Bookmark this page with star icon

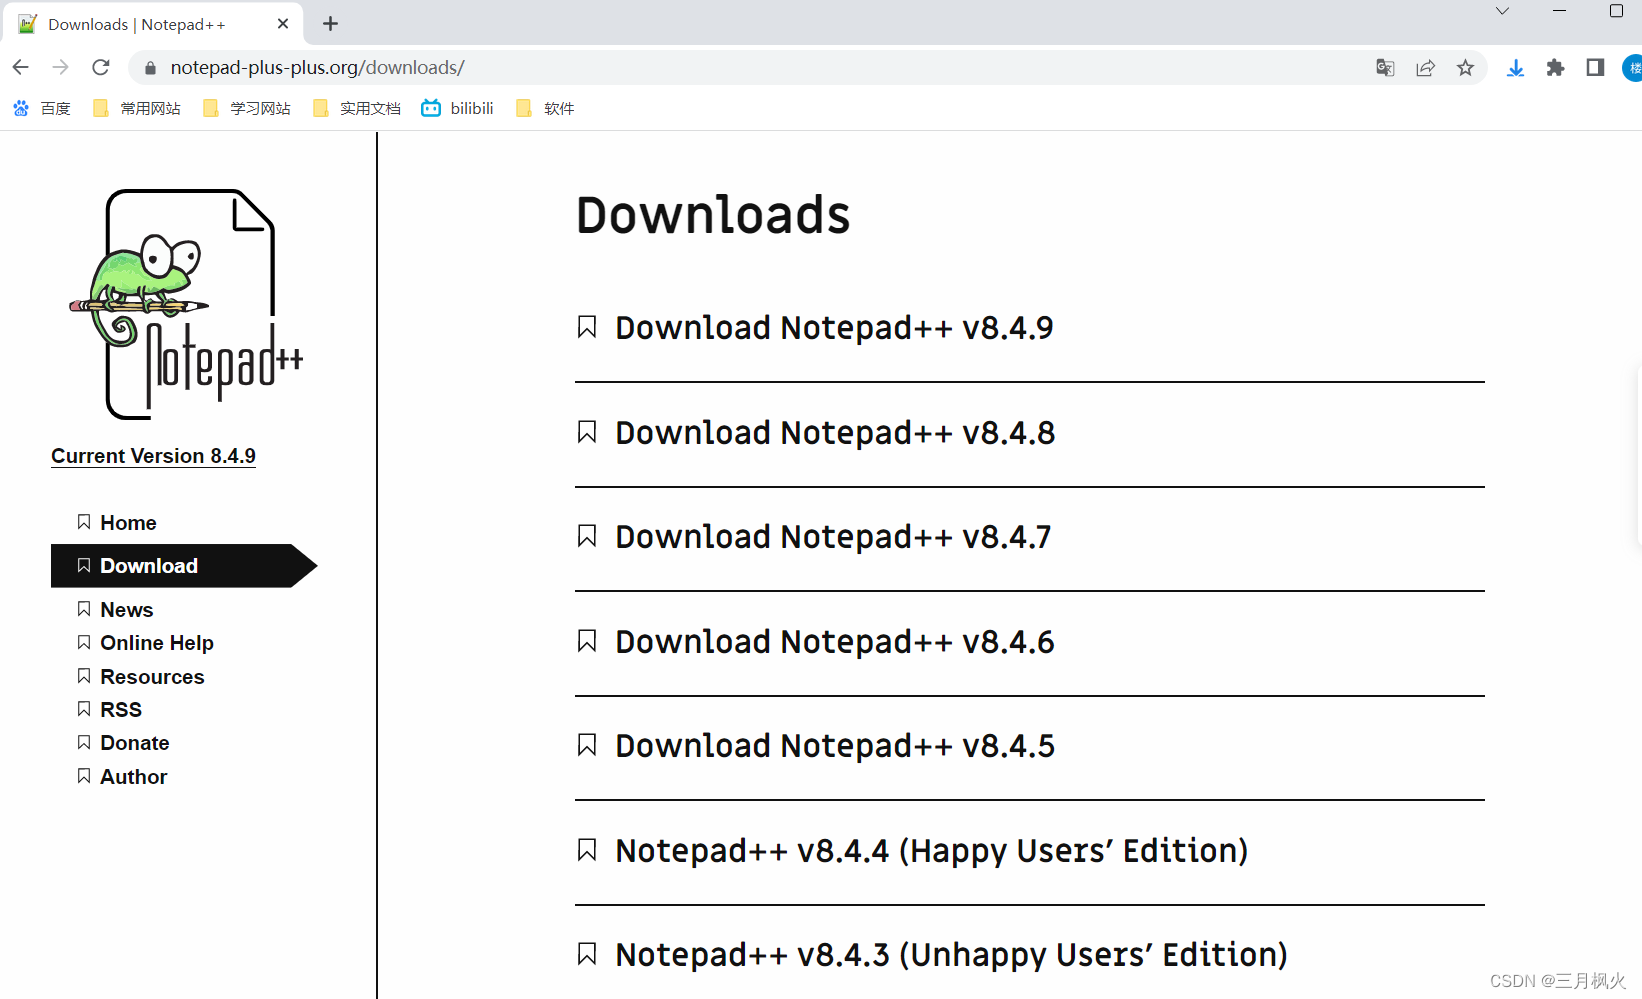click(x=1465, y=68)
